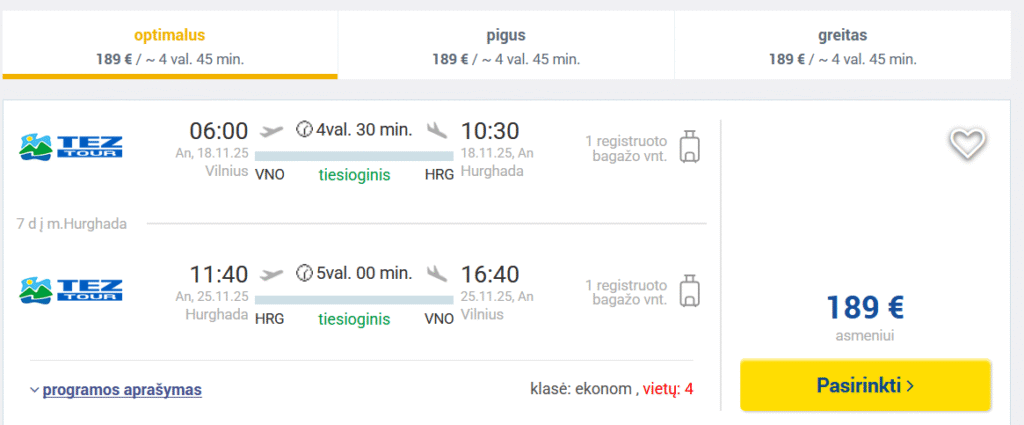
Task: Click the clock icon beside 5val. 00 min.
Action: (x=304, y=273)
